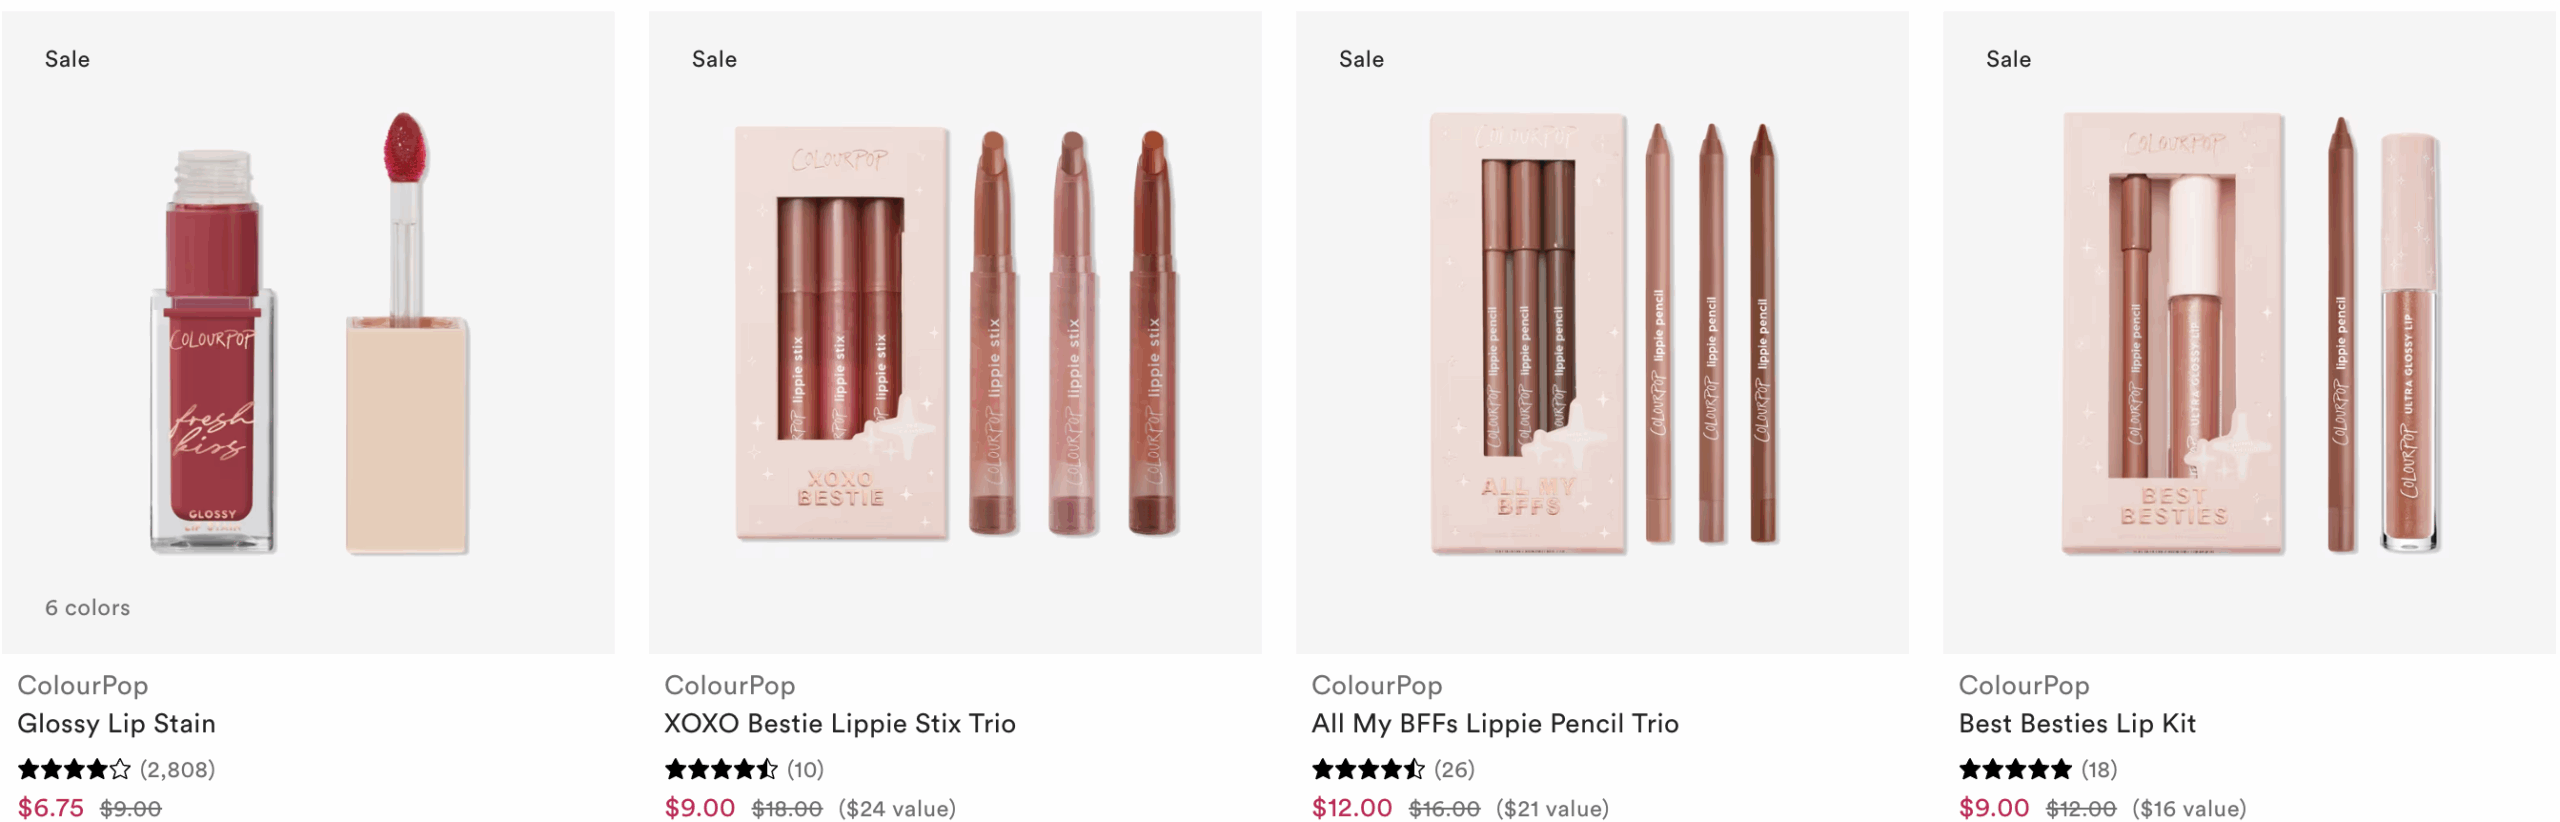The image size is (2560, 822).
Task: Click the $12.00 sale price
Action: (x=1352, y=807)
